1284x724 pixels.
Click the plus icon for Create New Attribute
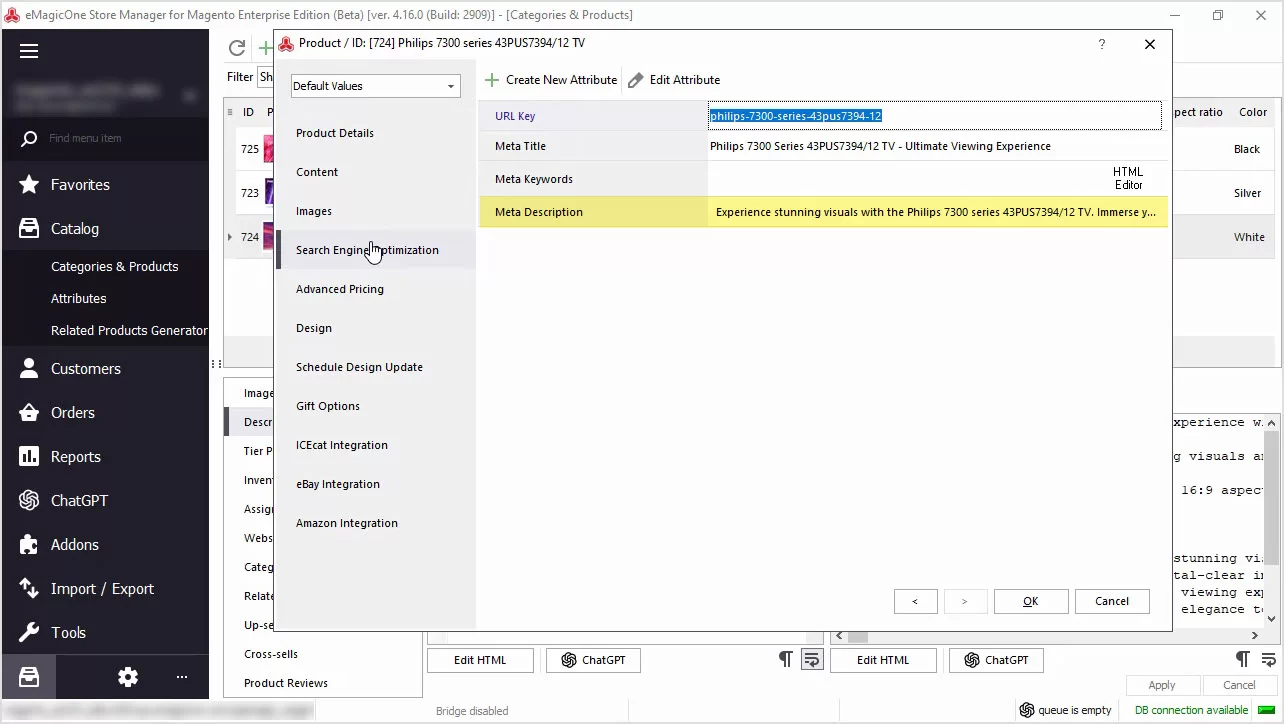pyautogui.click(x=491, y=80)
